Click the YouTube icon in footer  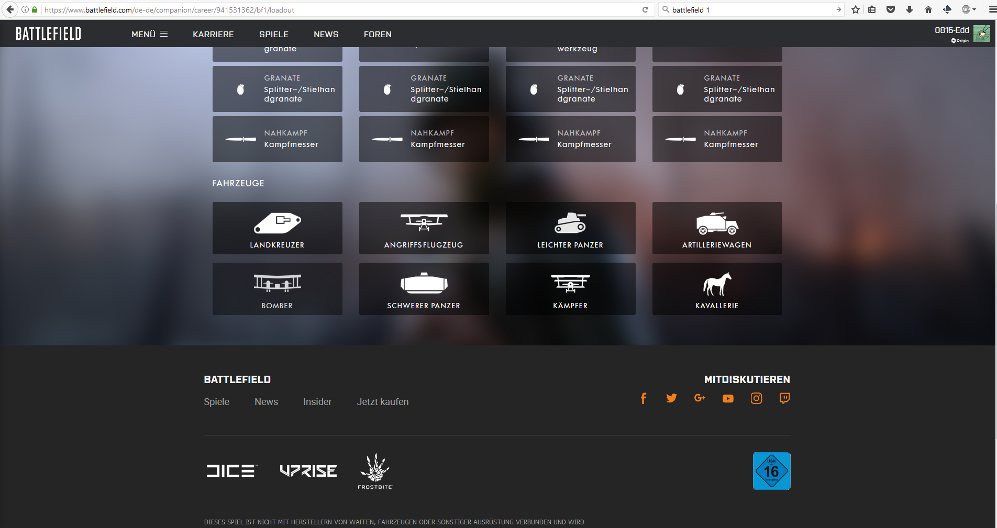point(728,399)
